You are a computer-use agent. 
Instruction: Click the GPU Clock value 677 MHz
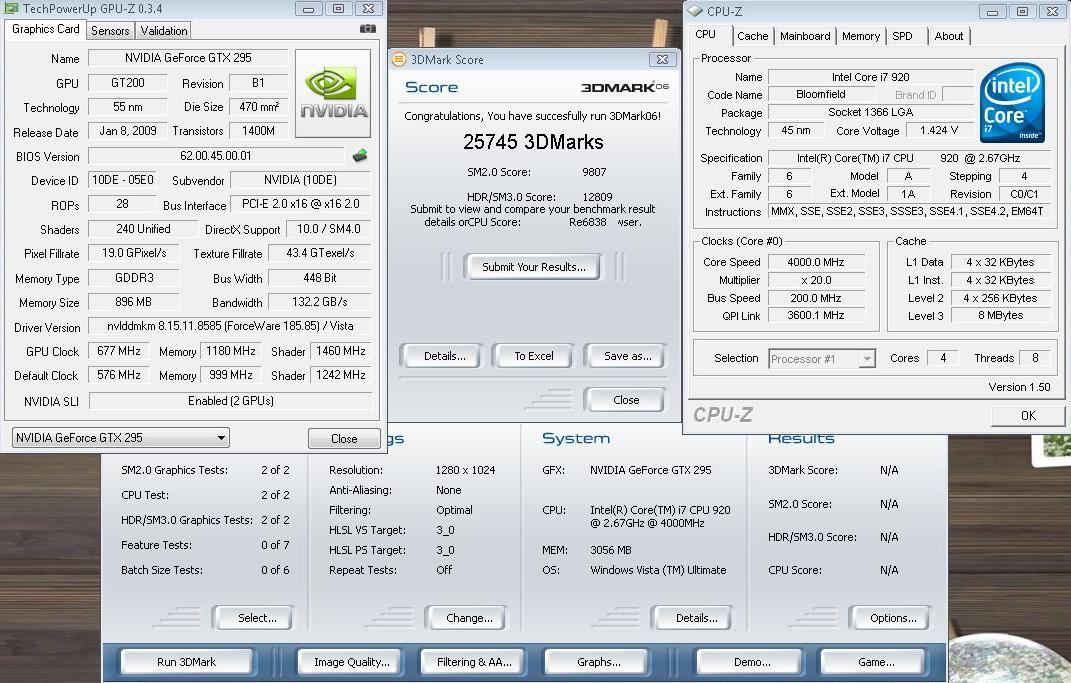coord(118,351)
